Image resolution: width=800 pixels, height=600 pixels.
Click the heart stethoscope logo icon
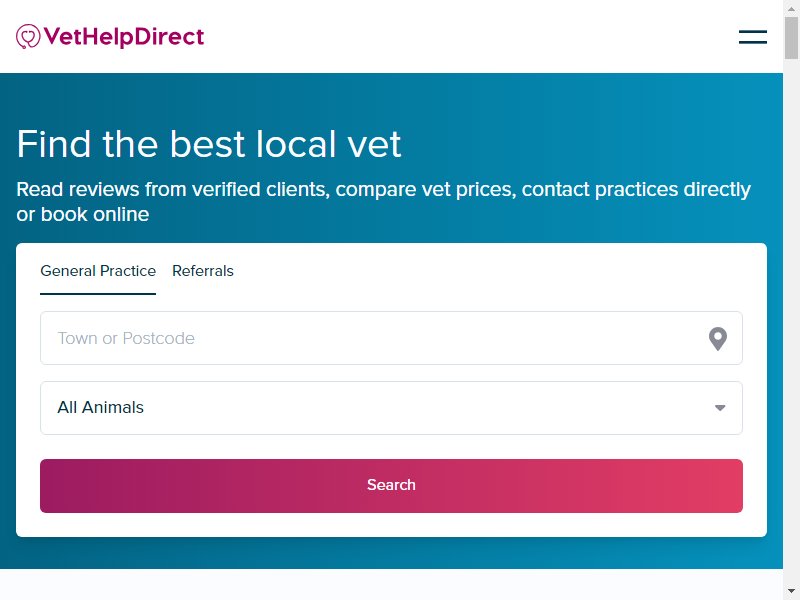pos(28,36)
